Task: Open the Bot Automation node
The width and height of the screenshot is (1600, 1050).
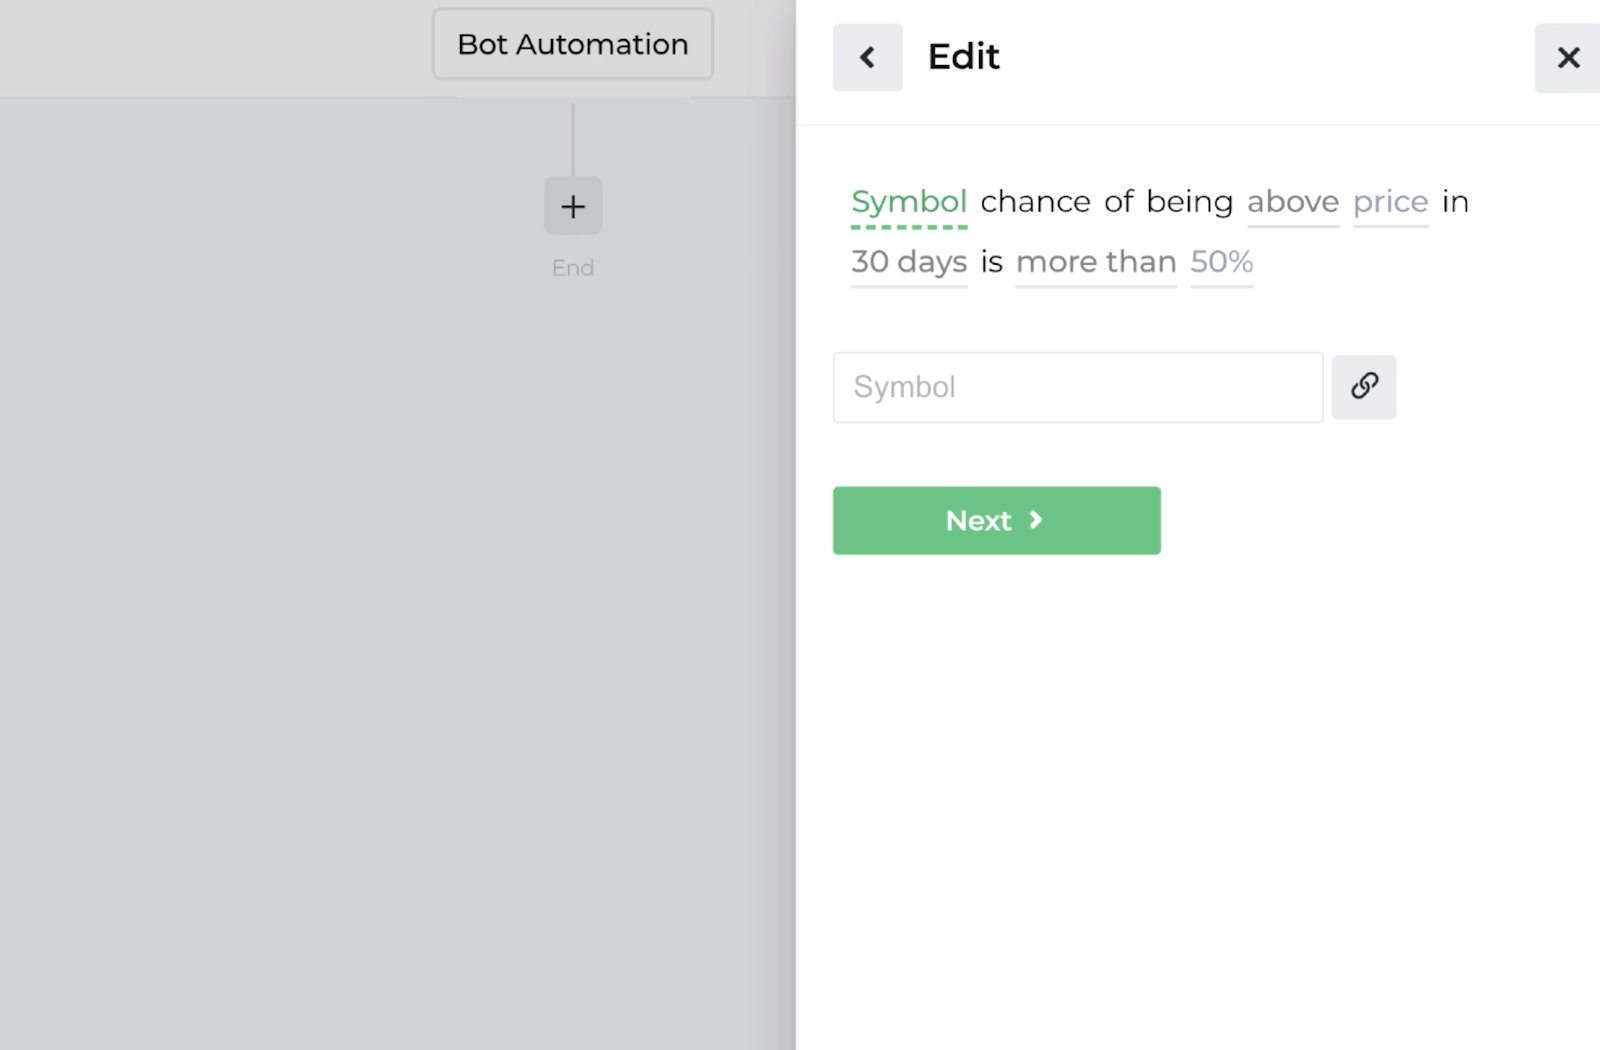Action: pos(573,44)
